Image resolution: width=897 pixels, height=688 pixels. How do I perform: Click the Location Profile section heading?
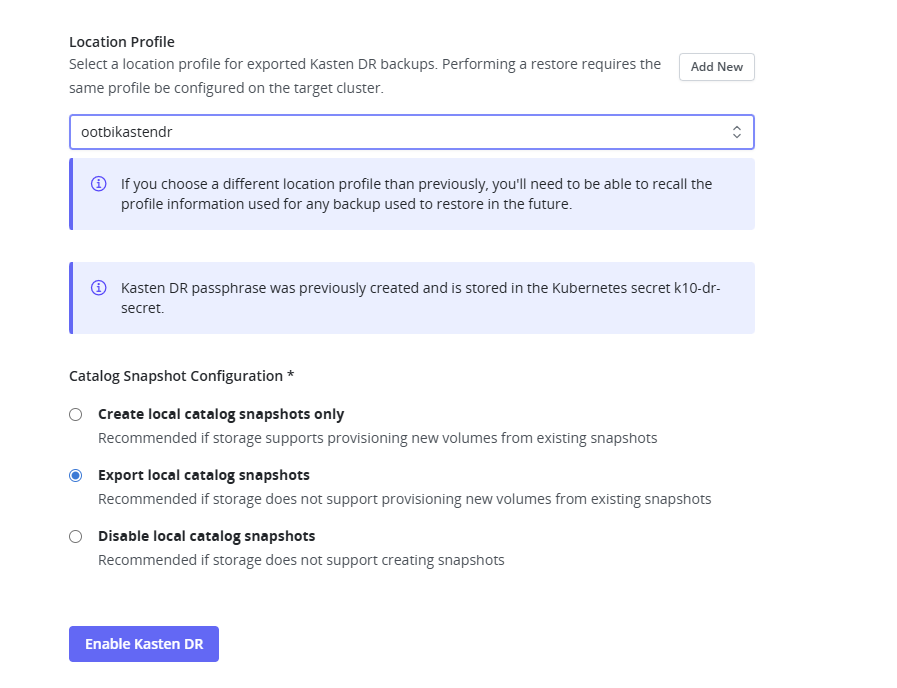click(121, 42)
